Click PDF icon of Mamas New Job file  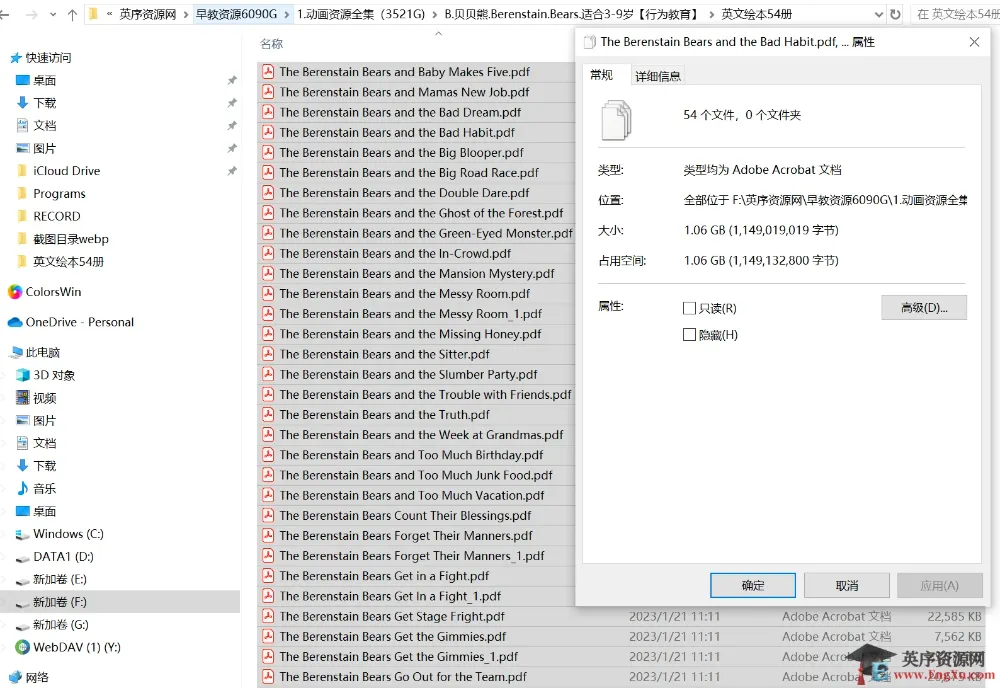[268, 92]
